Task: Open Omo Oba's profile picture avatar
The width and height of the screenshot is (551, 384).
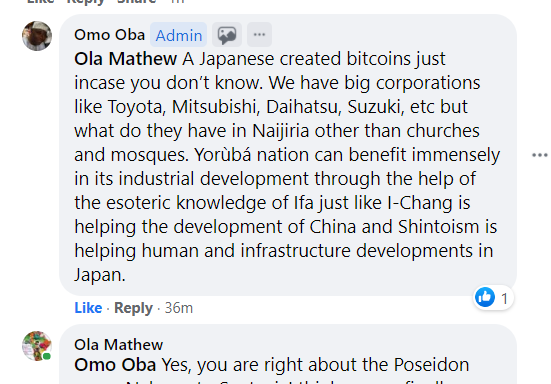Action: 37,36
